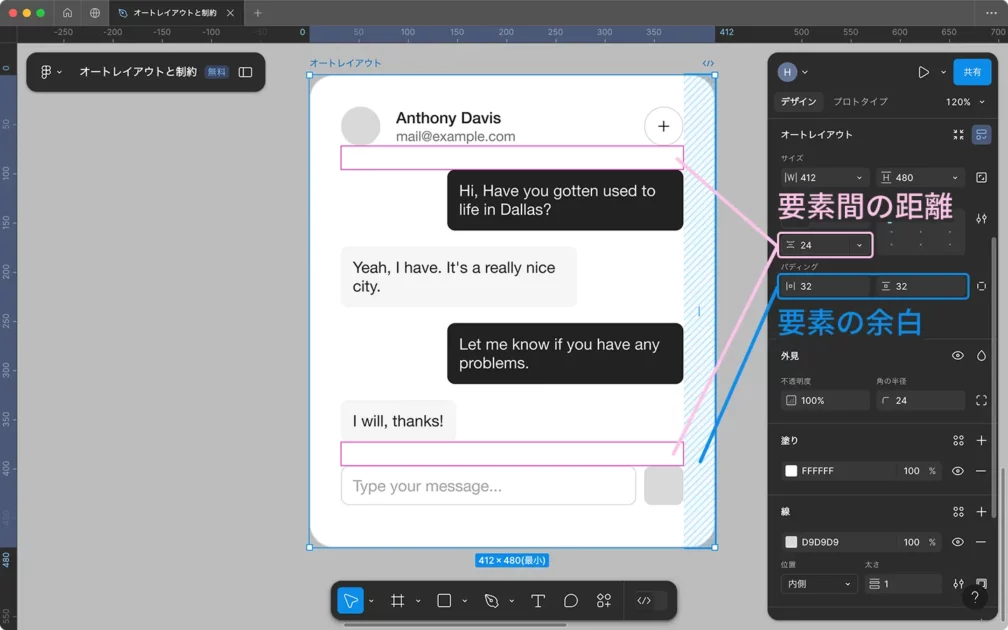The height and width of the screenshot is (630, 1008).
Task: Open the stroke position 内側 dropdown
Action: tap(818, 584)
